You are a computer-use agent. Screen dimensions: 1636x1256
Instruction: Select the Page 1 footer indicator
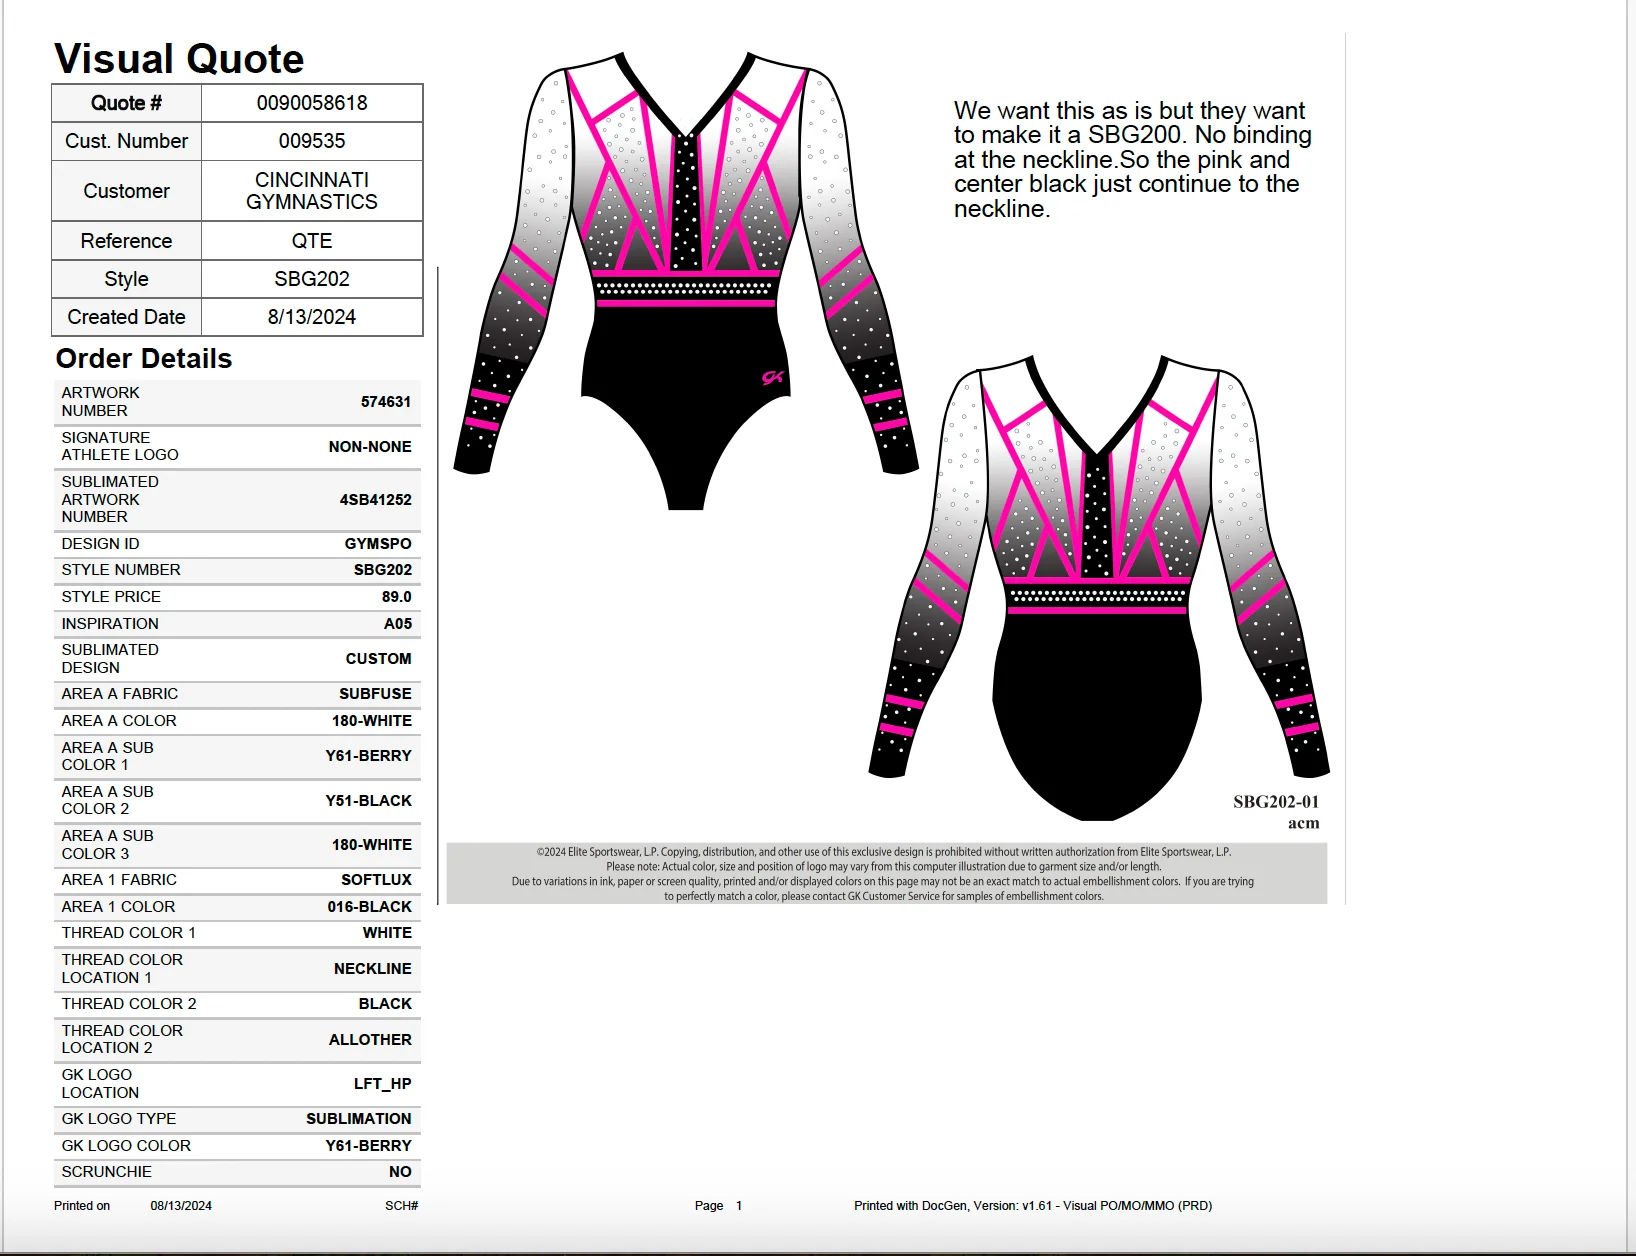(x=718, y=1205)
